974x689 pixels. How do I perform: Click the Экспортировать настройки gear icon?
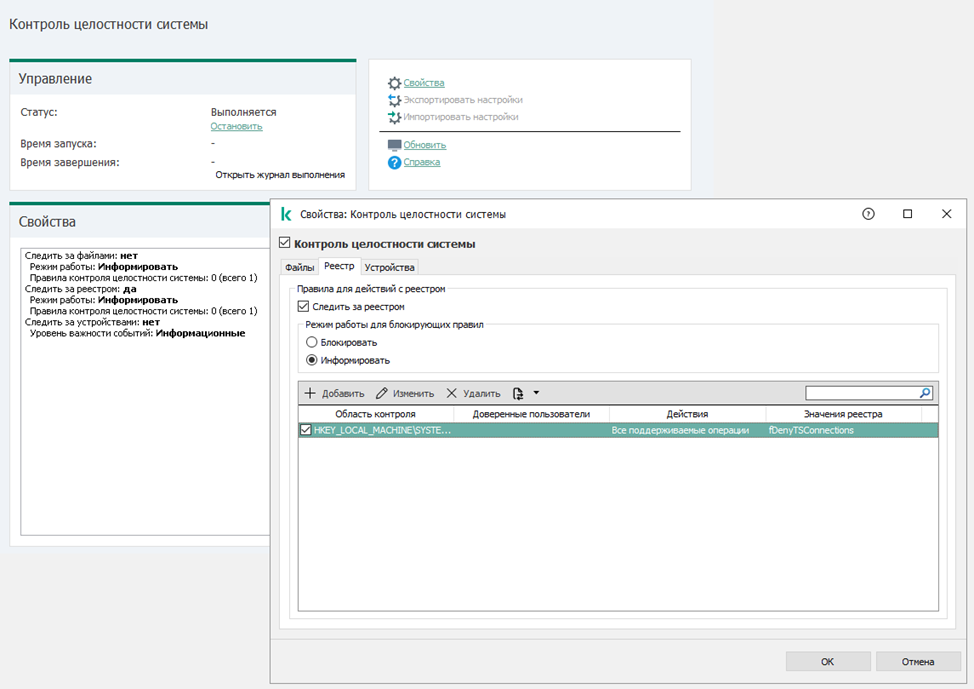394,100
